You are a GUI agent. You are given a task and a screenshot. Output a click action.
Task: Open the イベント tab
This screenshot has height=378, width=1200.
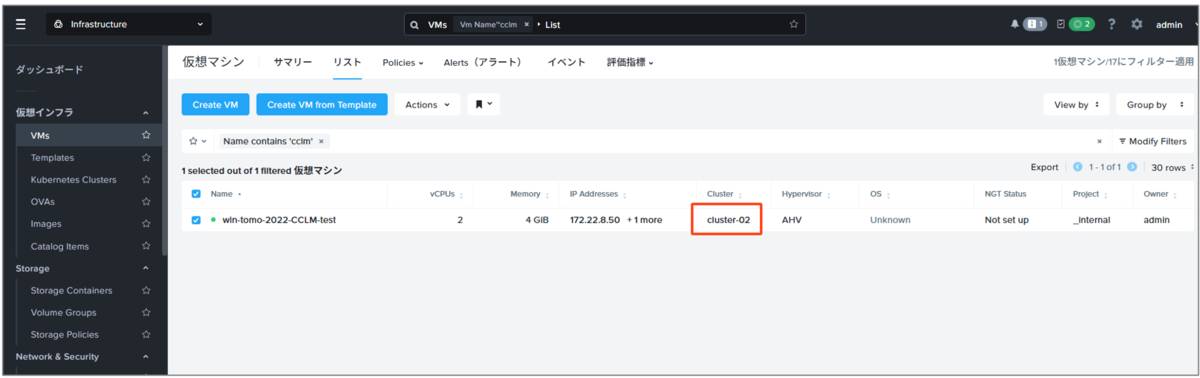point(566,62)
